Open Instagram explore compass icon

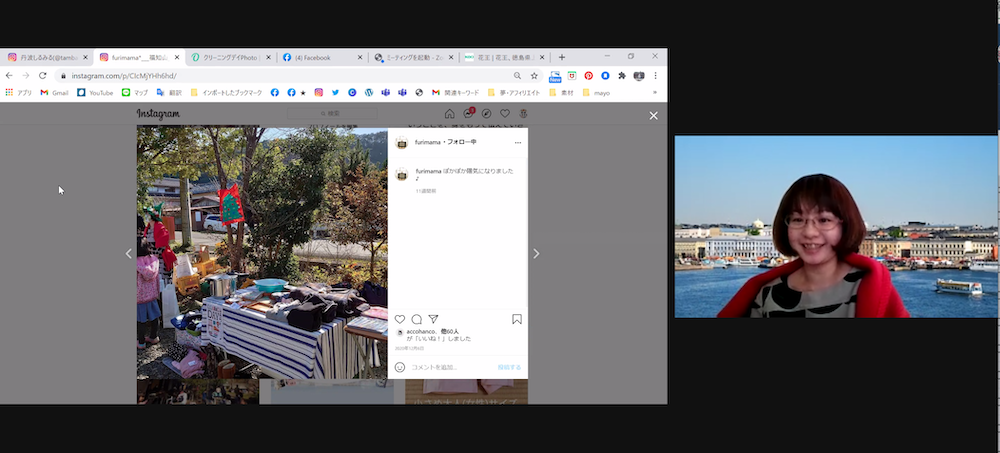tap(486, 114)
